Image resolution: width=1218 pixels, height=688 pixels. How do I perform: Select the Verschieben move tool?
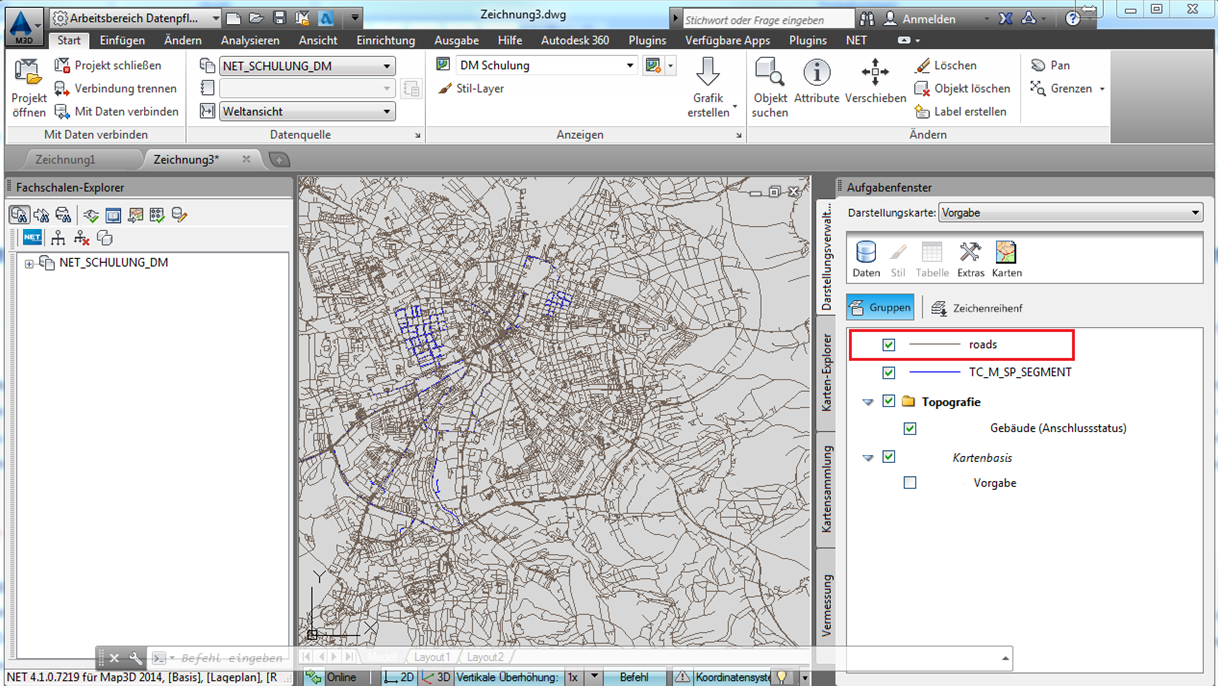coord(875,82)
